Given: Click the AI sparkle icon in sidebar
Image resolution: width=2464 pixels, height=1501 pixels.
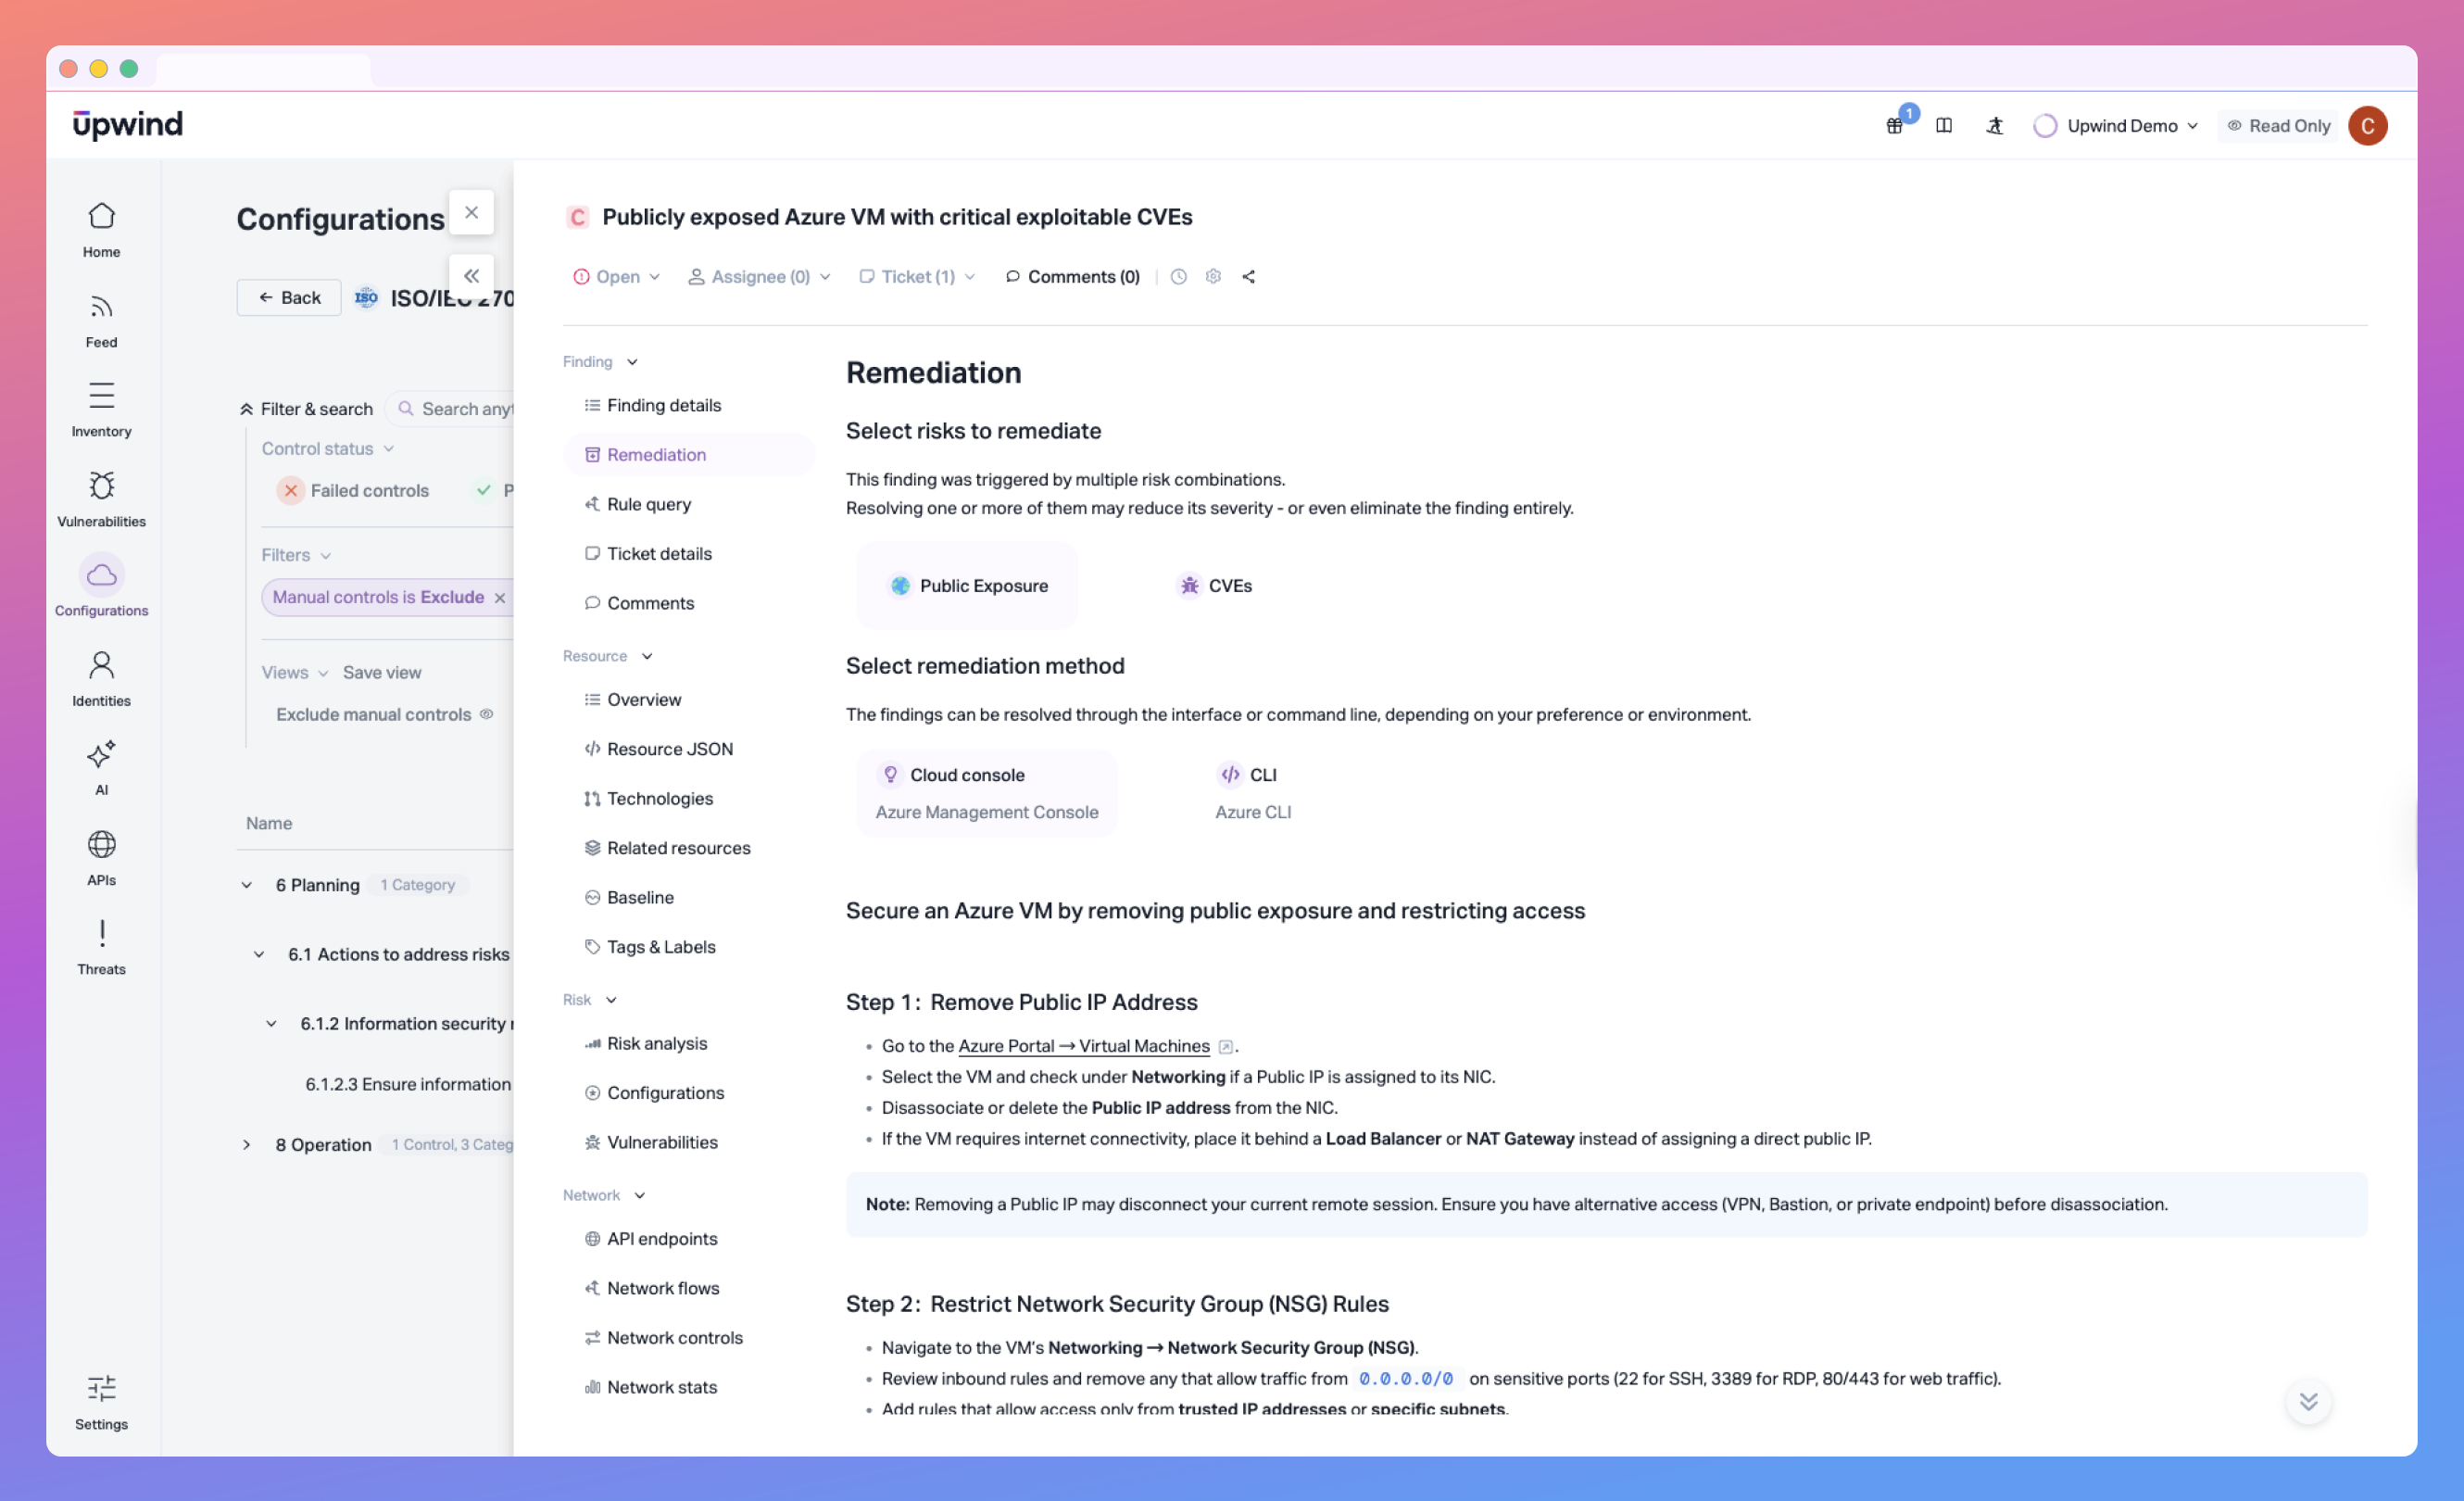Looking at the screenshot, I should [x=101, y=755].
